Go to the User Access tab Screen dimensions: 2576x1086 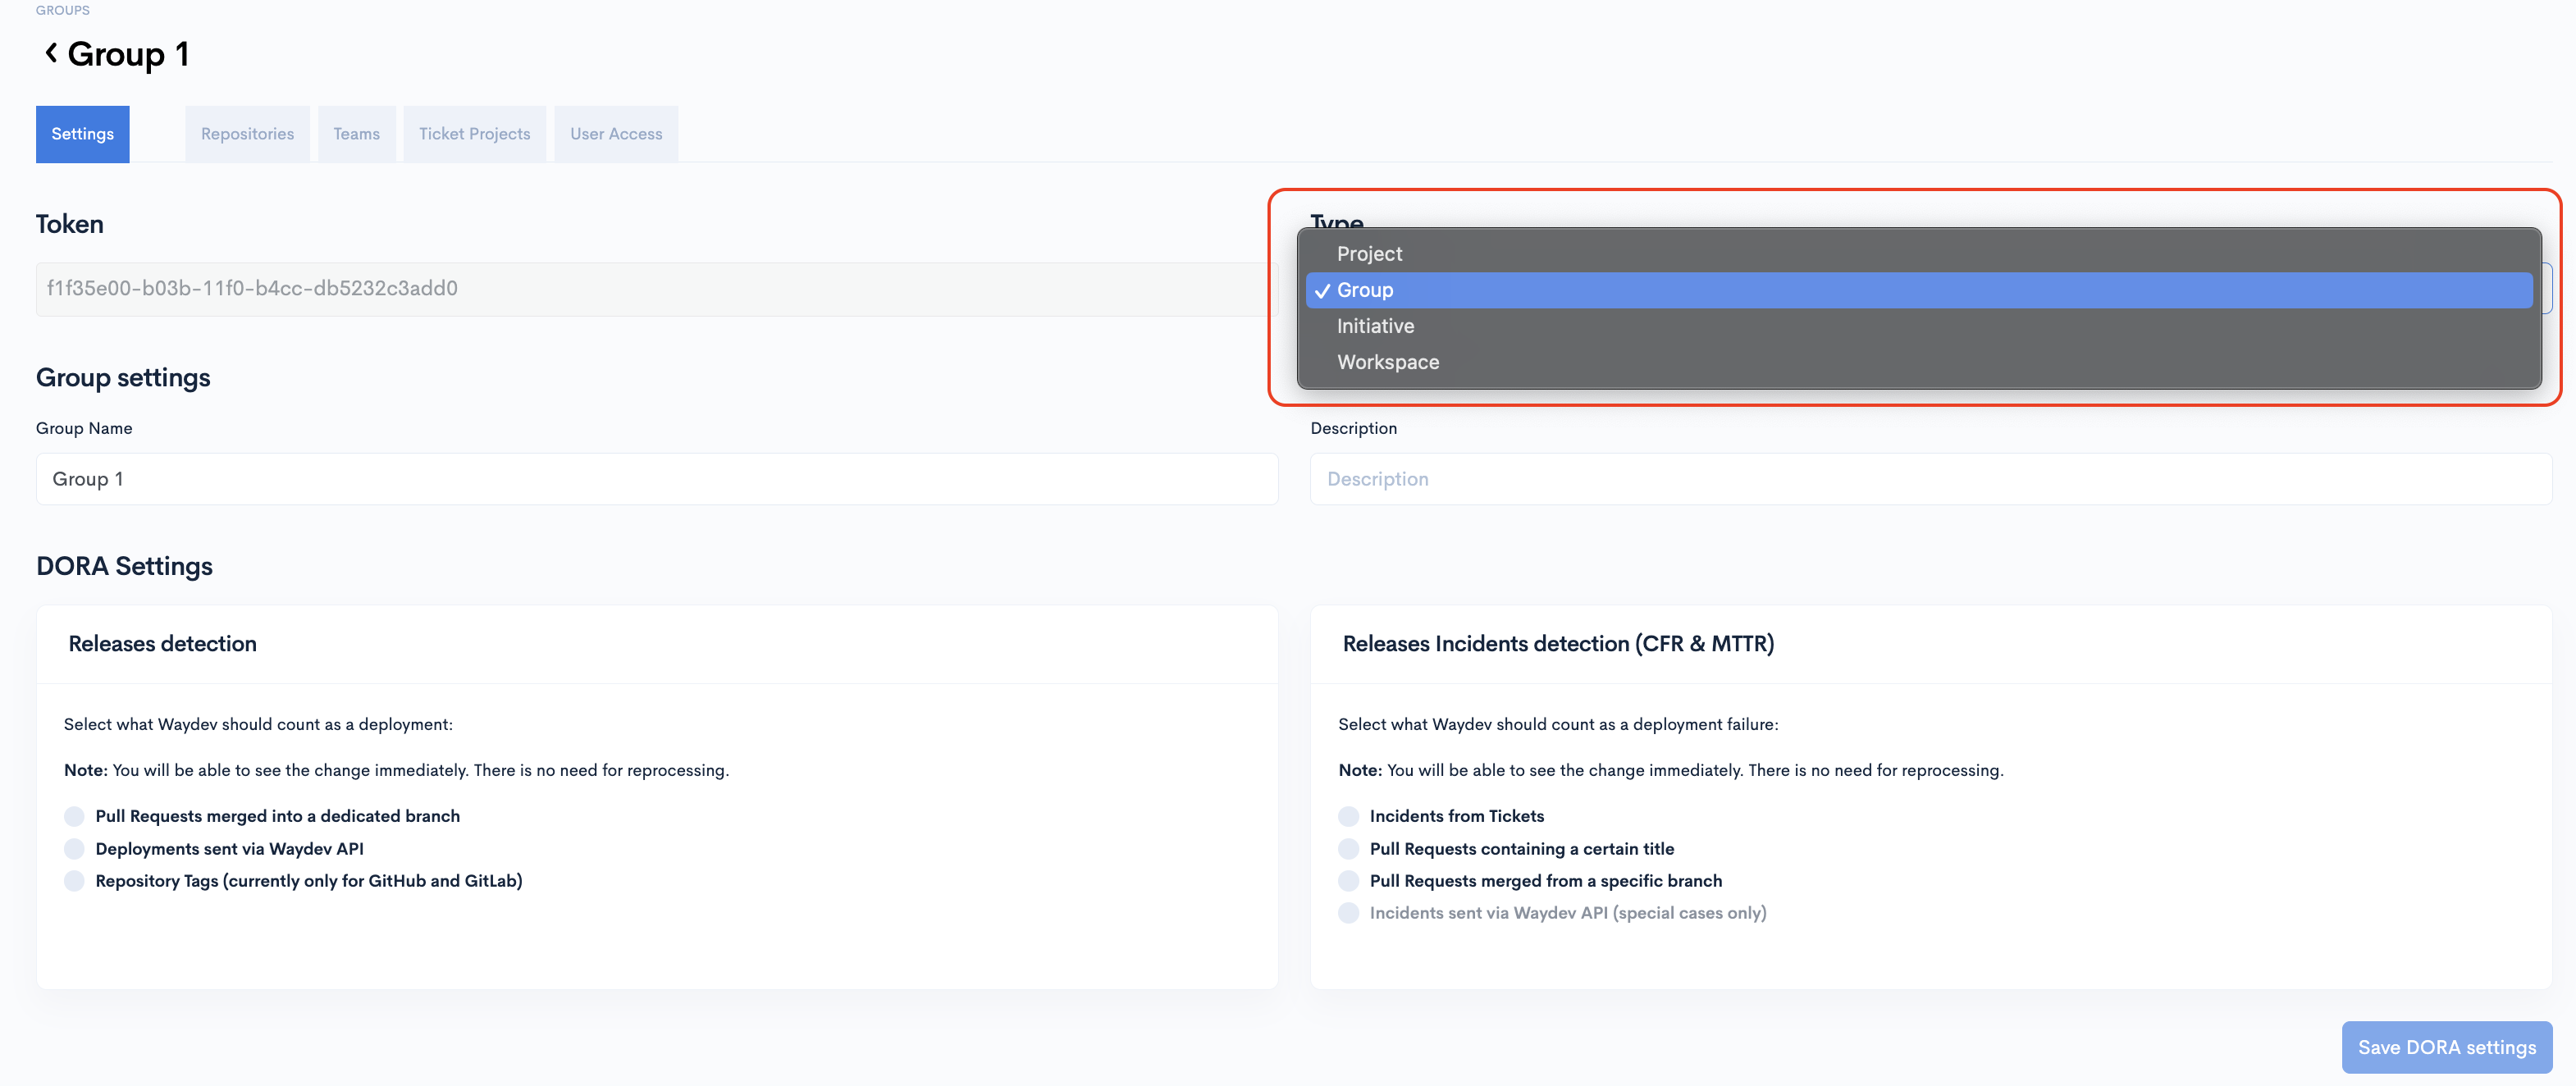[x=616, y=134]
